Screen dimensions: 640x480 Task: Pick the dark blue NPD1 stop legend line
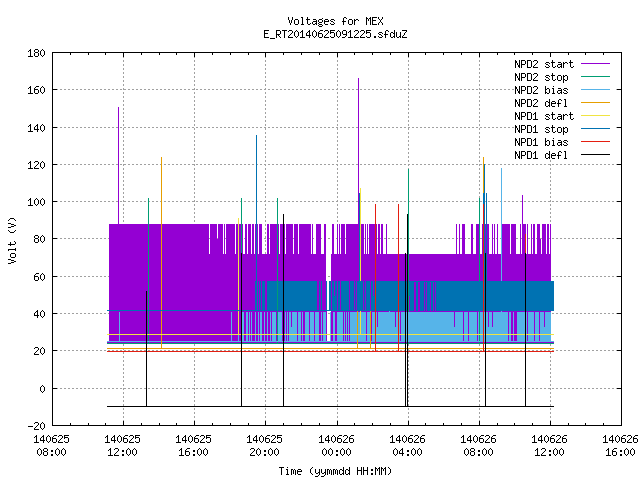point(595,129)
